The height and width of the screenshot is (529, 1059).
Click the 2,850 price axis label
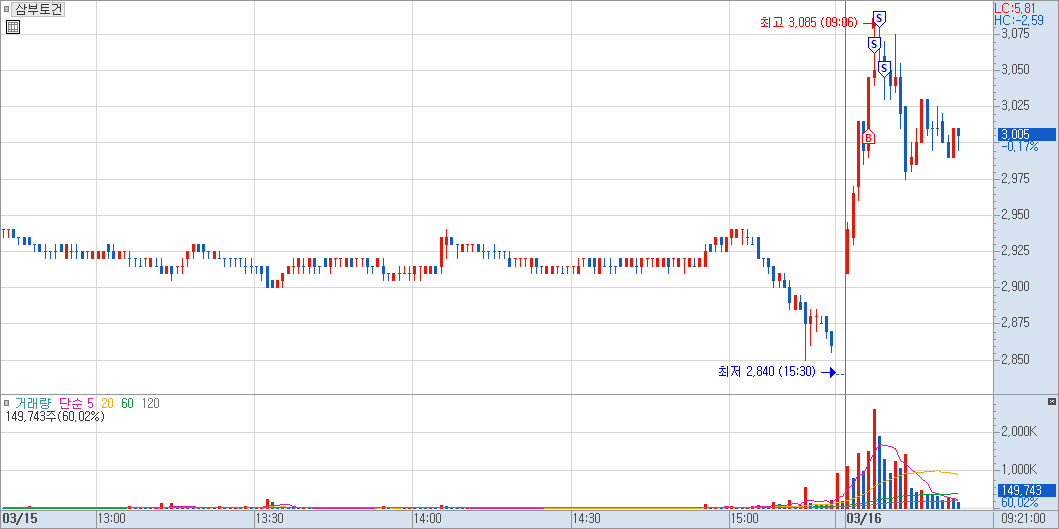pyautogui.click(x=1016, y=359)
